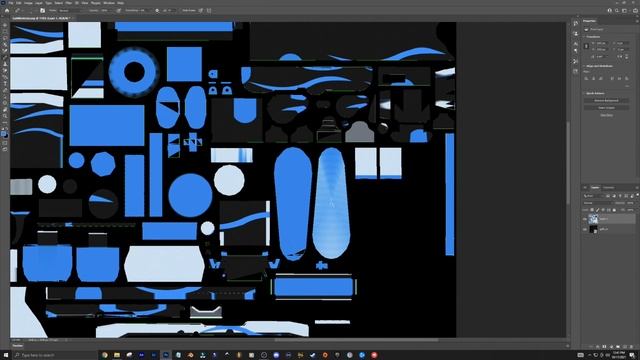Filter layers by adjustment layers icon
The height and width of the screenshot is (360, 640).
click(x=614, y=196)
